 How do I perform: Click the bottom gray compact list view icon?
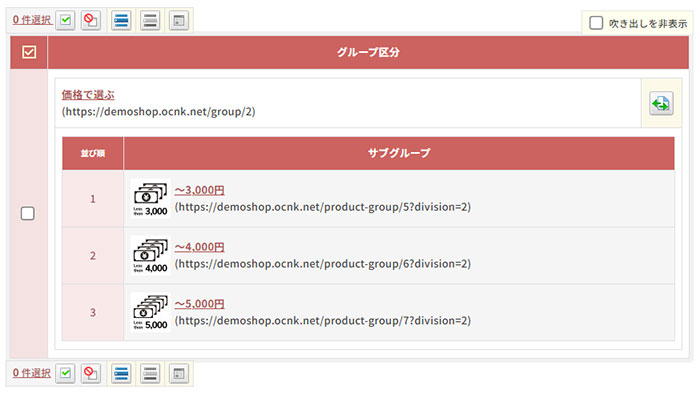coord(150,373)
